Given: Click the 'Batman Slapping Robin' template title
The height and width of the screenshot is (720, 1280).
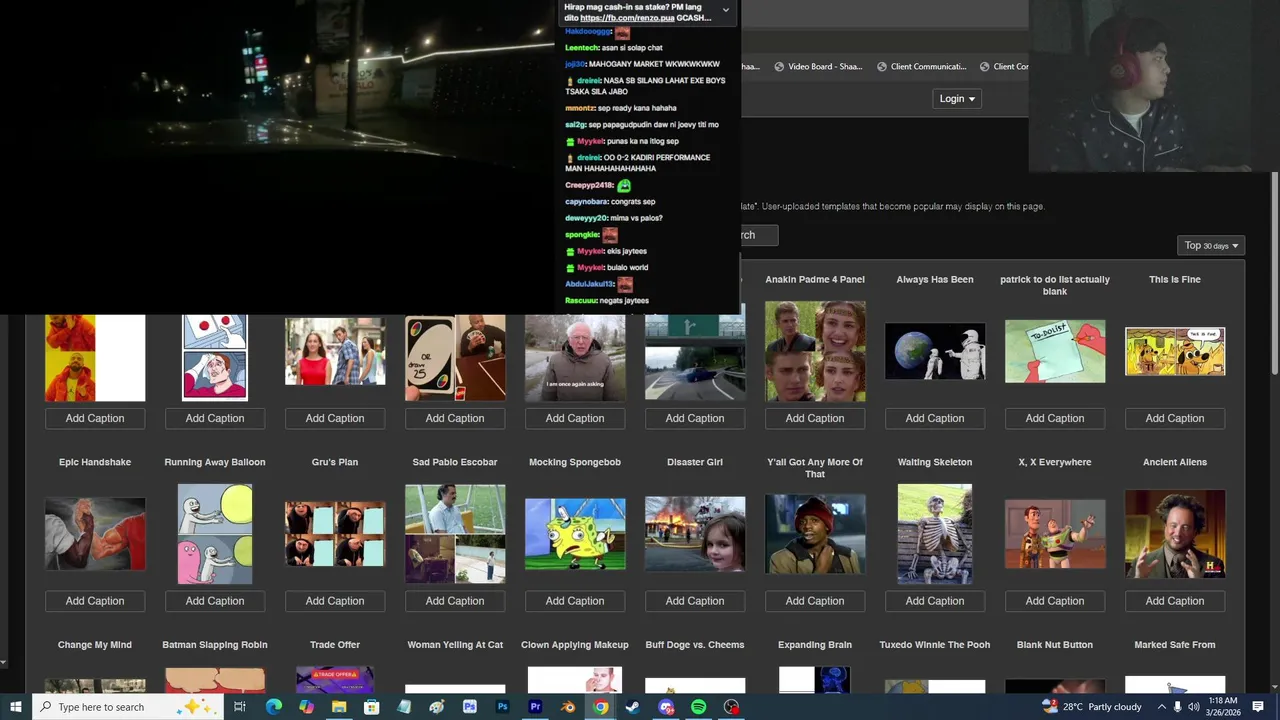Looking at the screenshot, I should (215, 645).
